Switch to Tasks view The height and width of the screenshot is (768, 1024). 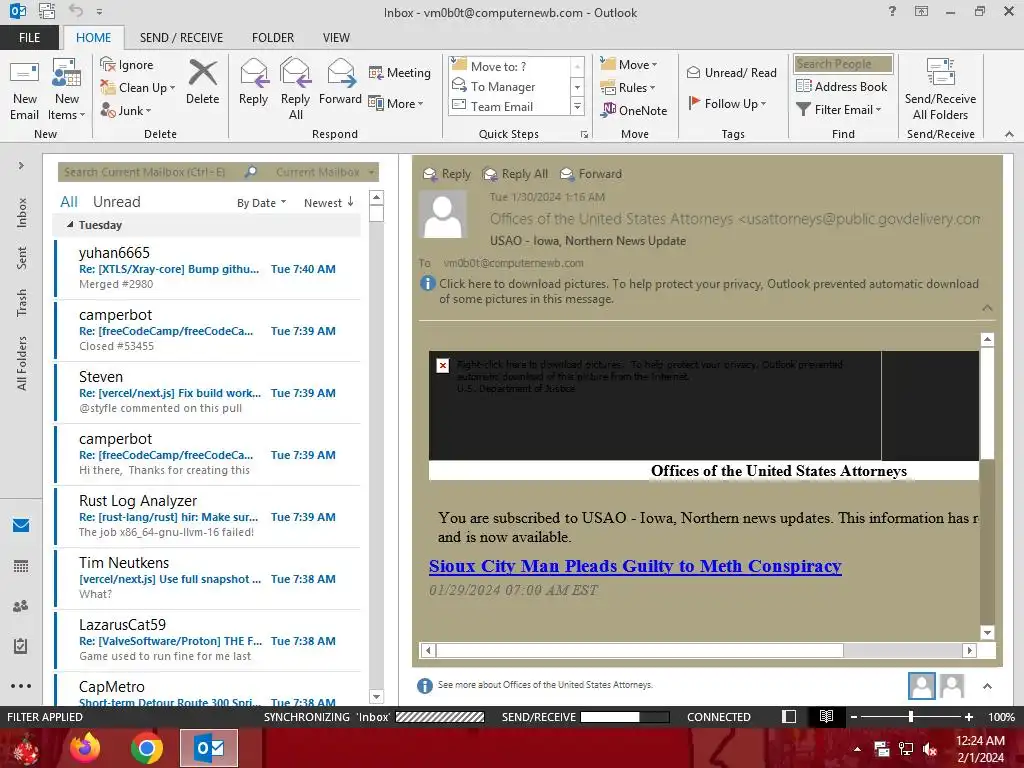click(21, 646)
